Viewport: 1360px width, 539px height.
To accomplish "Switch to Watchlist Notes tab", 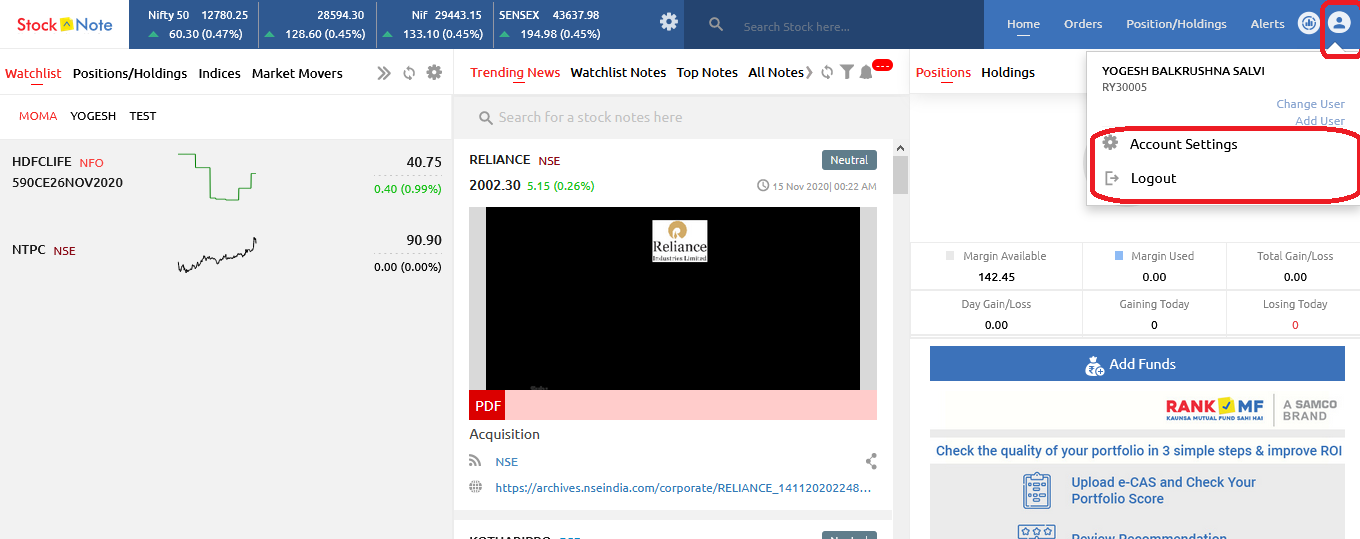I will point(618,72).
